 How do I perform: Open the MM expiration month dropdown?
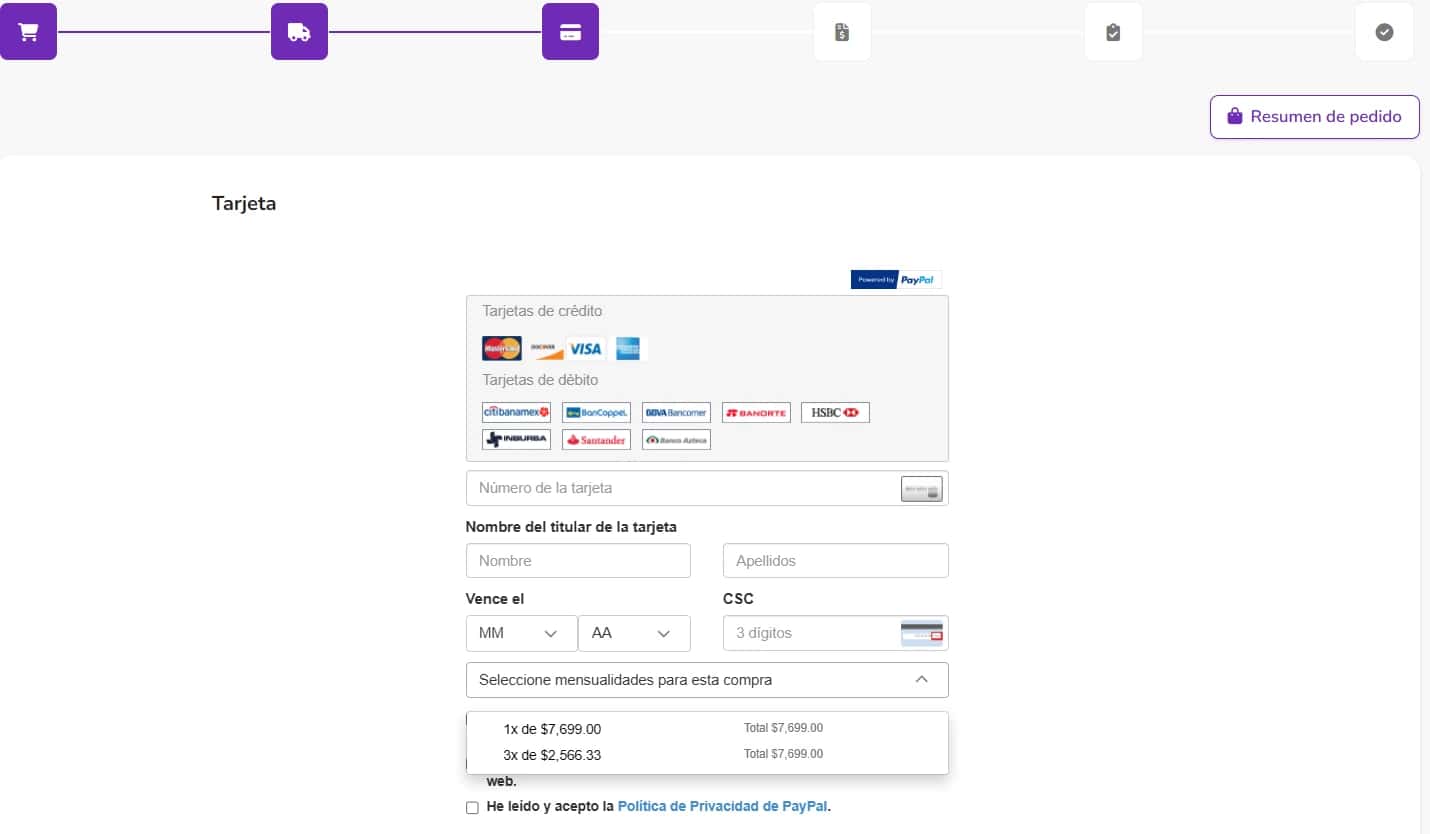tap(522, 633)
